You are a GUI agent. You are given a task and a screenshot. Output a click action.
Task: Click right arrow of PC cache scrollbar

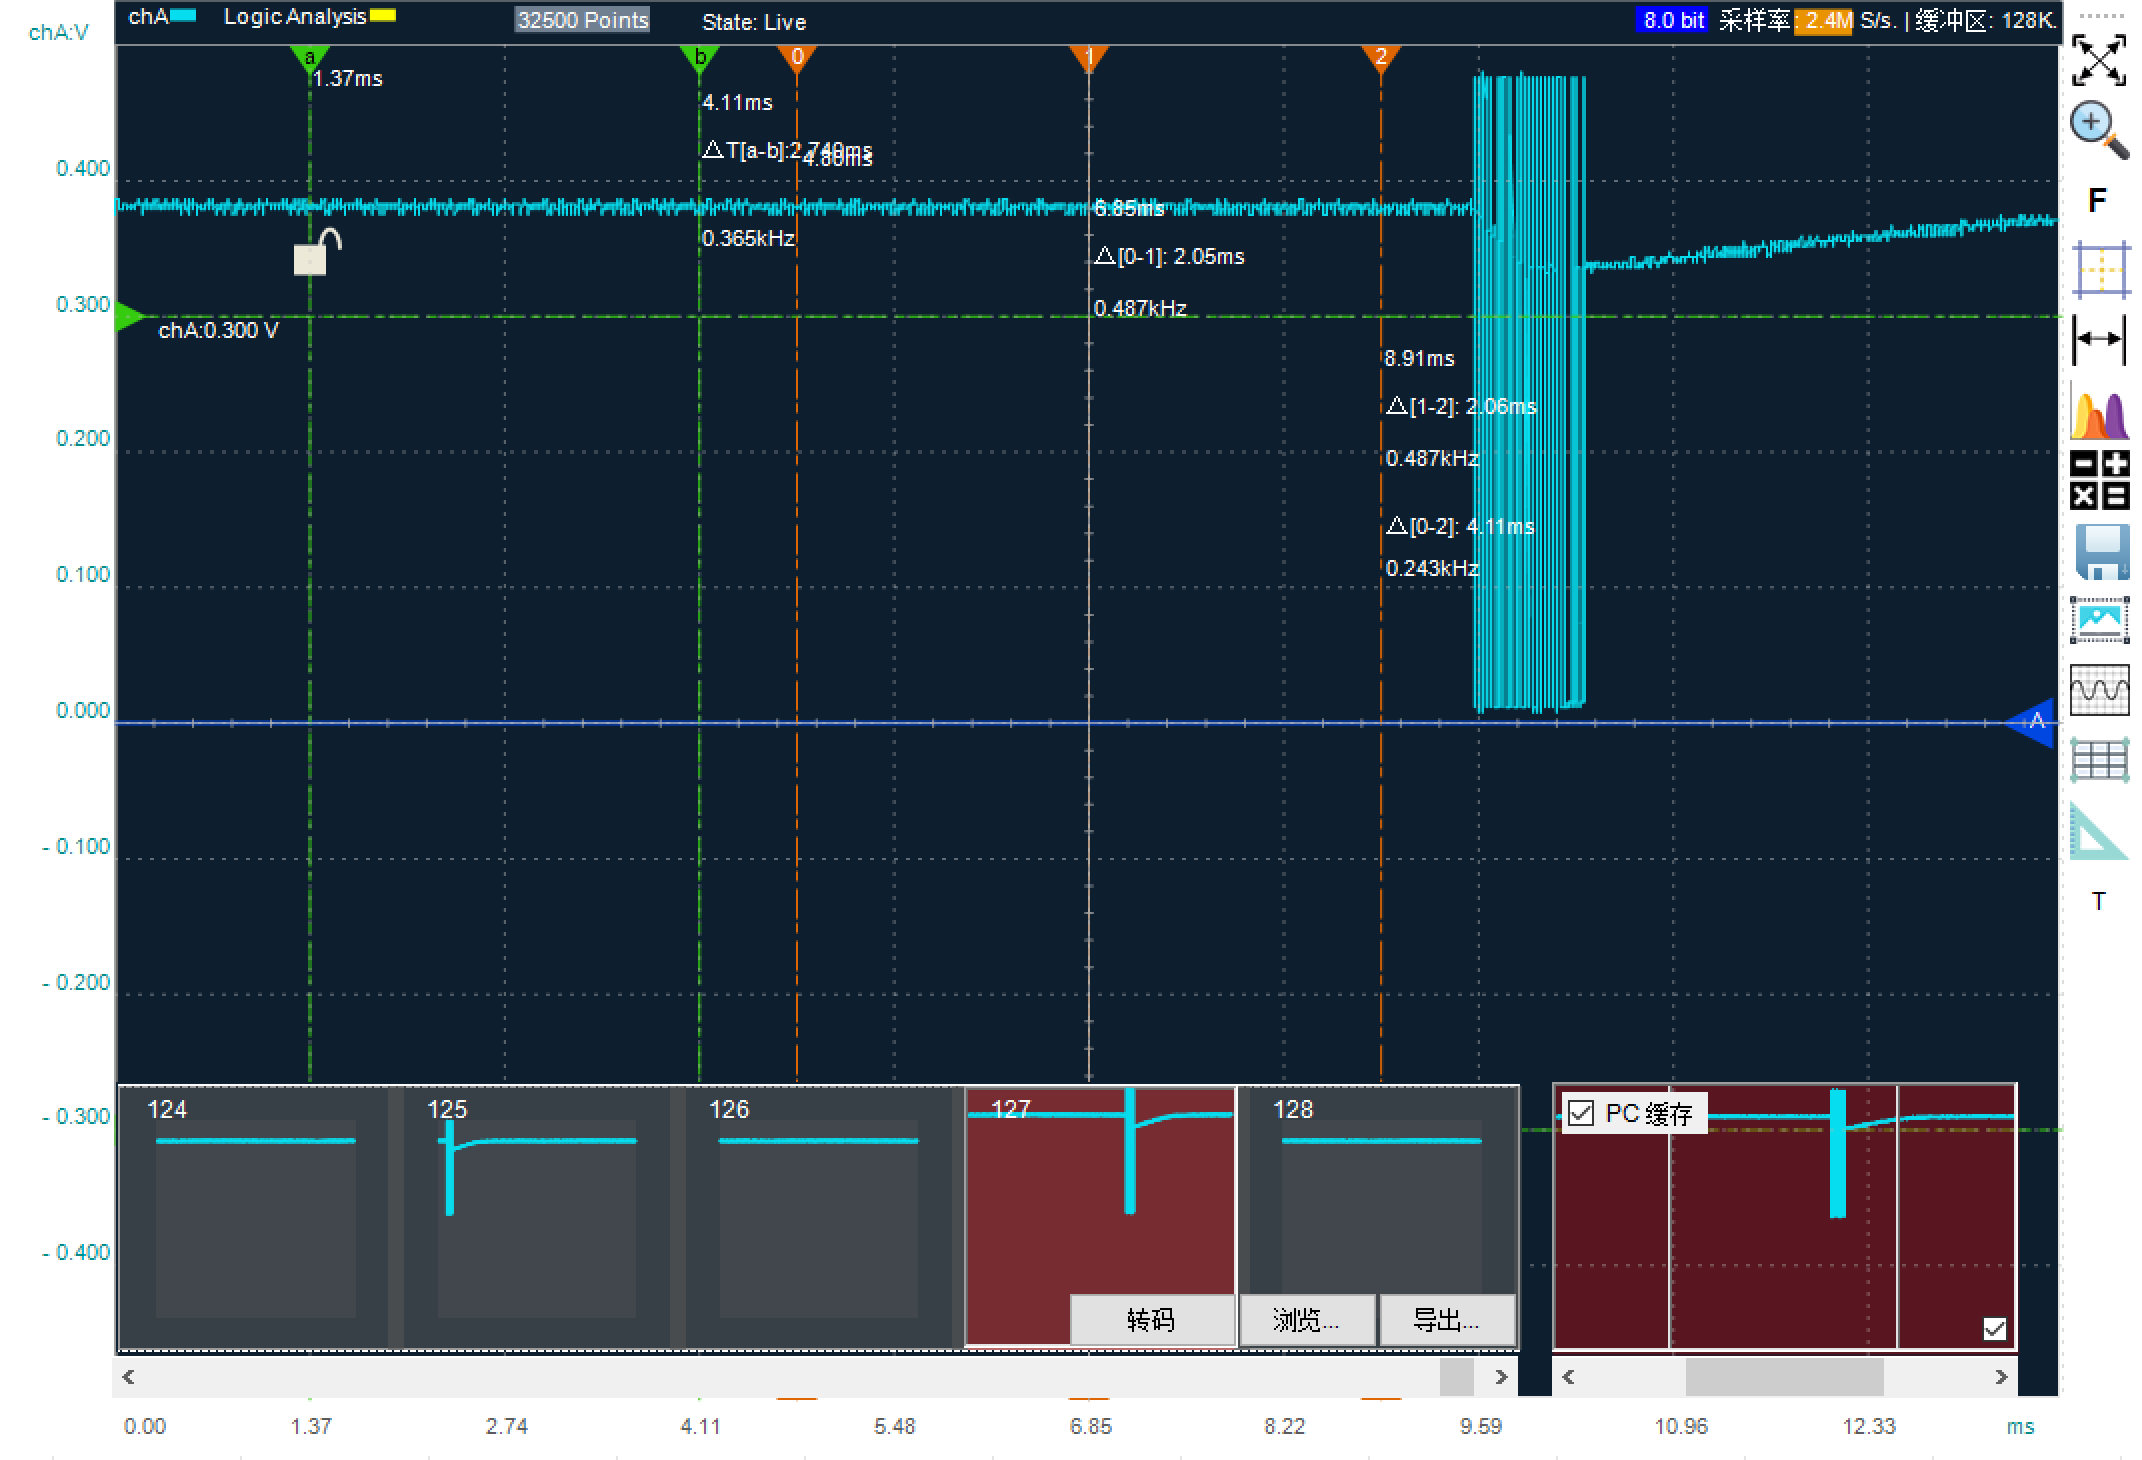click(x=2001, y=1377)
